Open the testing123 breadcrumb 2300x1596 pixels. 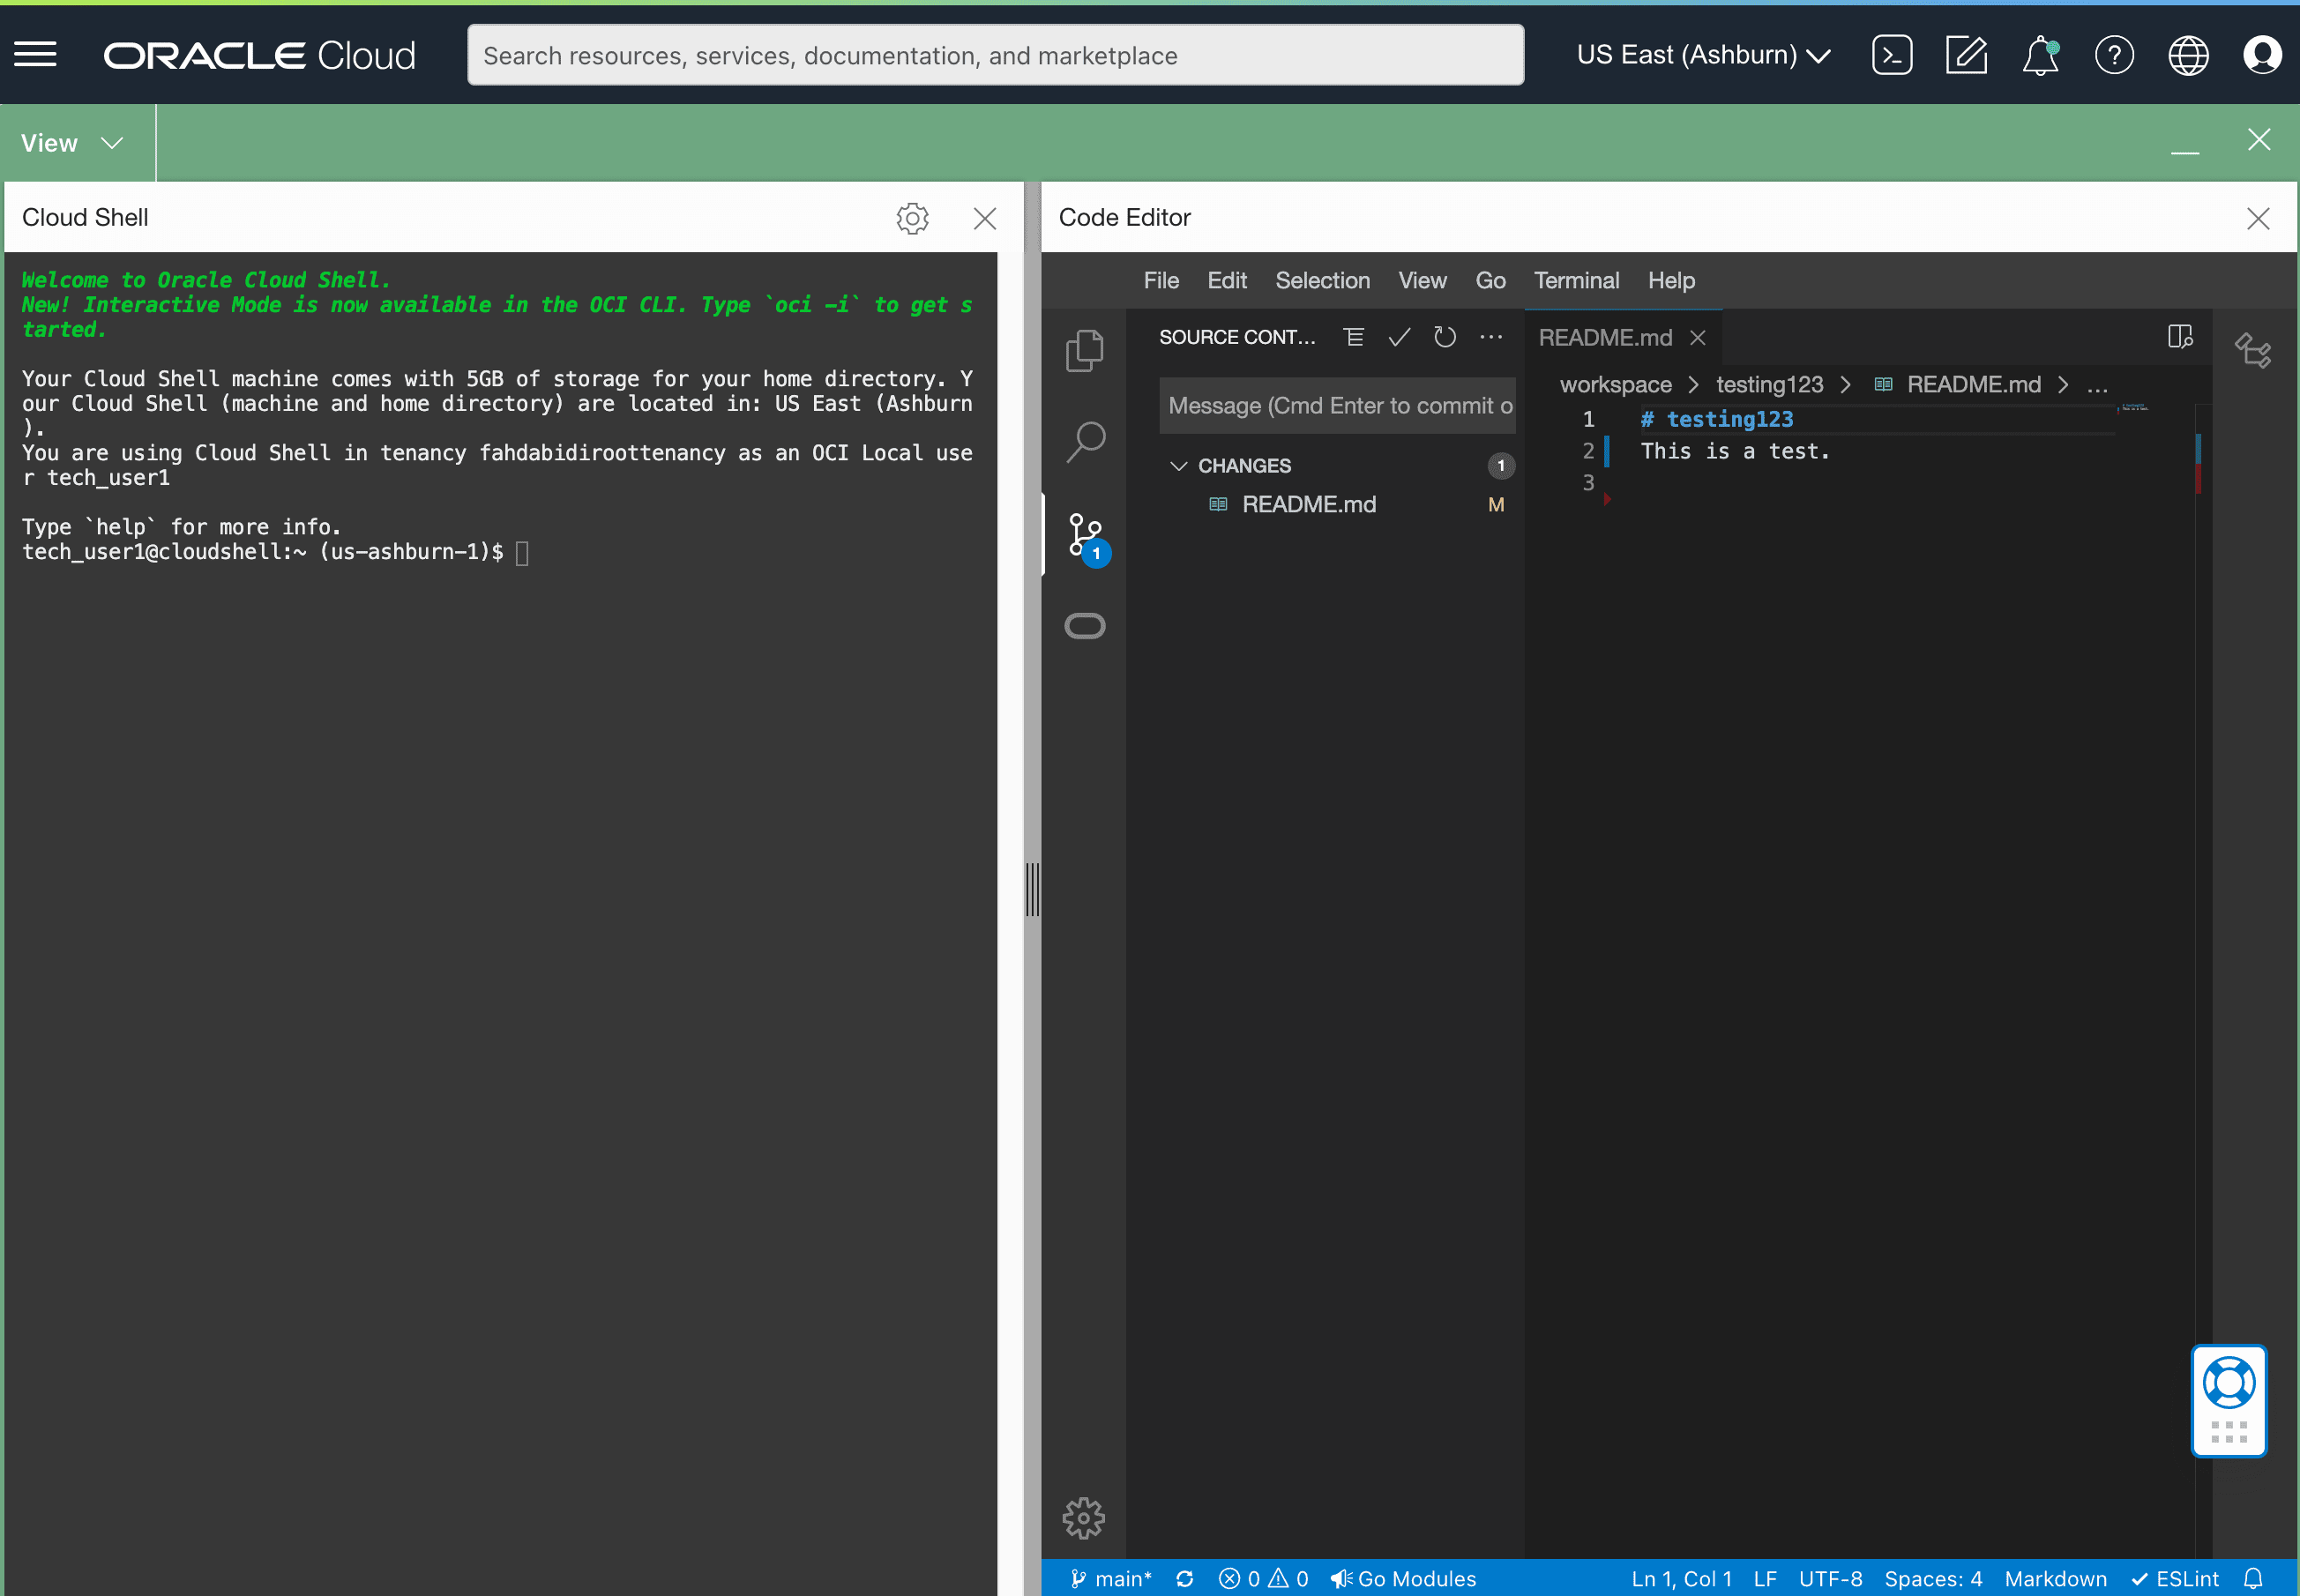click(1769, 385)
